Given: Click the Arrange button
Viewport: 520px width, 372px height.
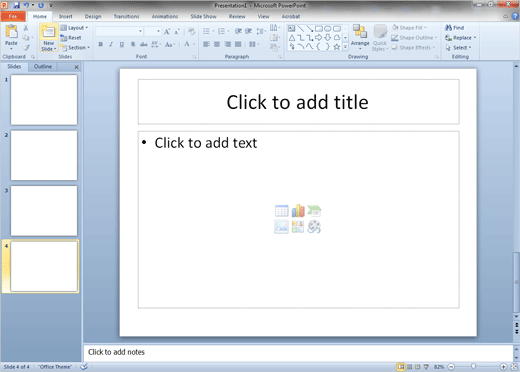Looking at the screenshot, I should point(360,37).
